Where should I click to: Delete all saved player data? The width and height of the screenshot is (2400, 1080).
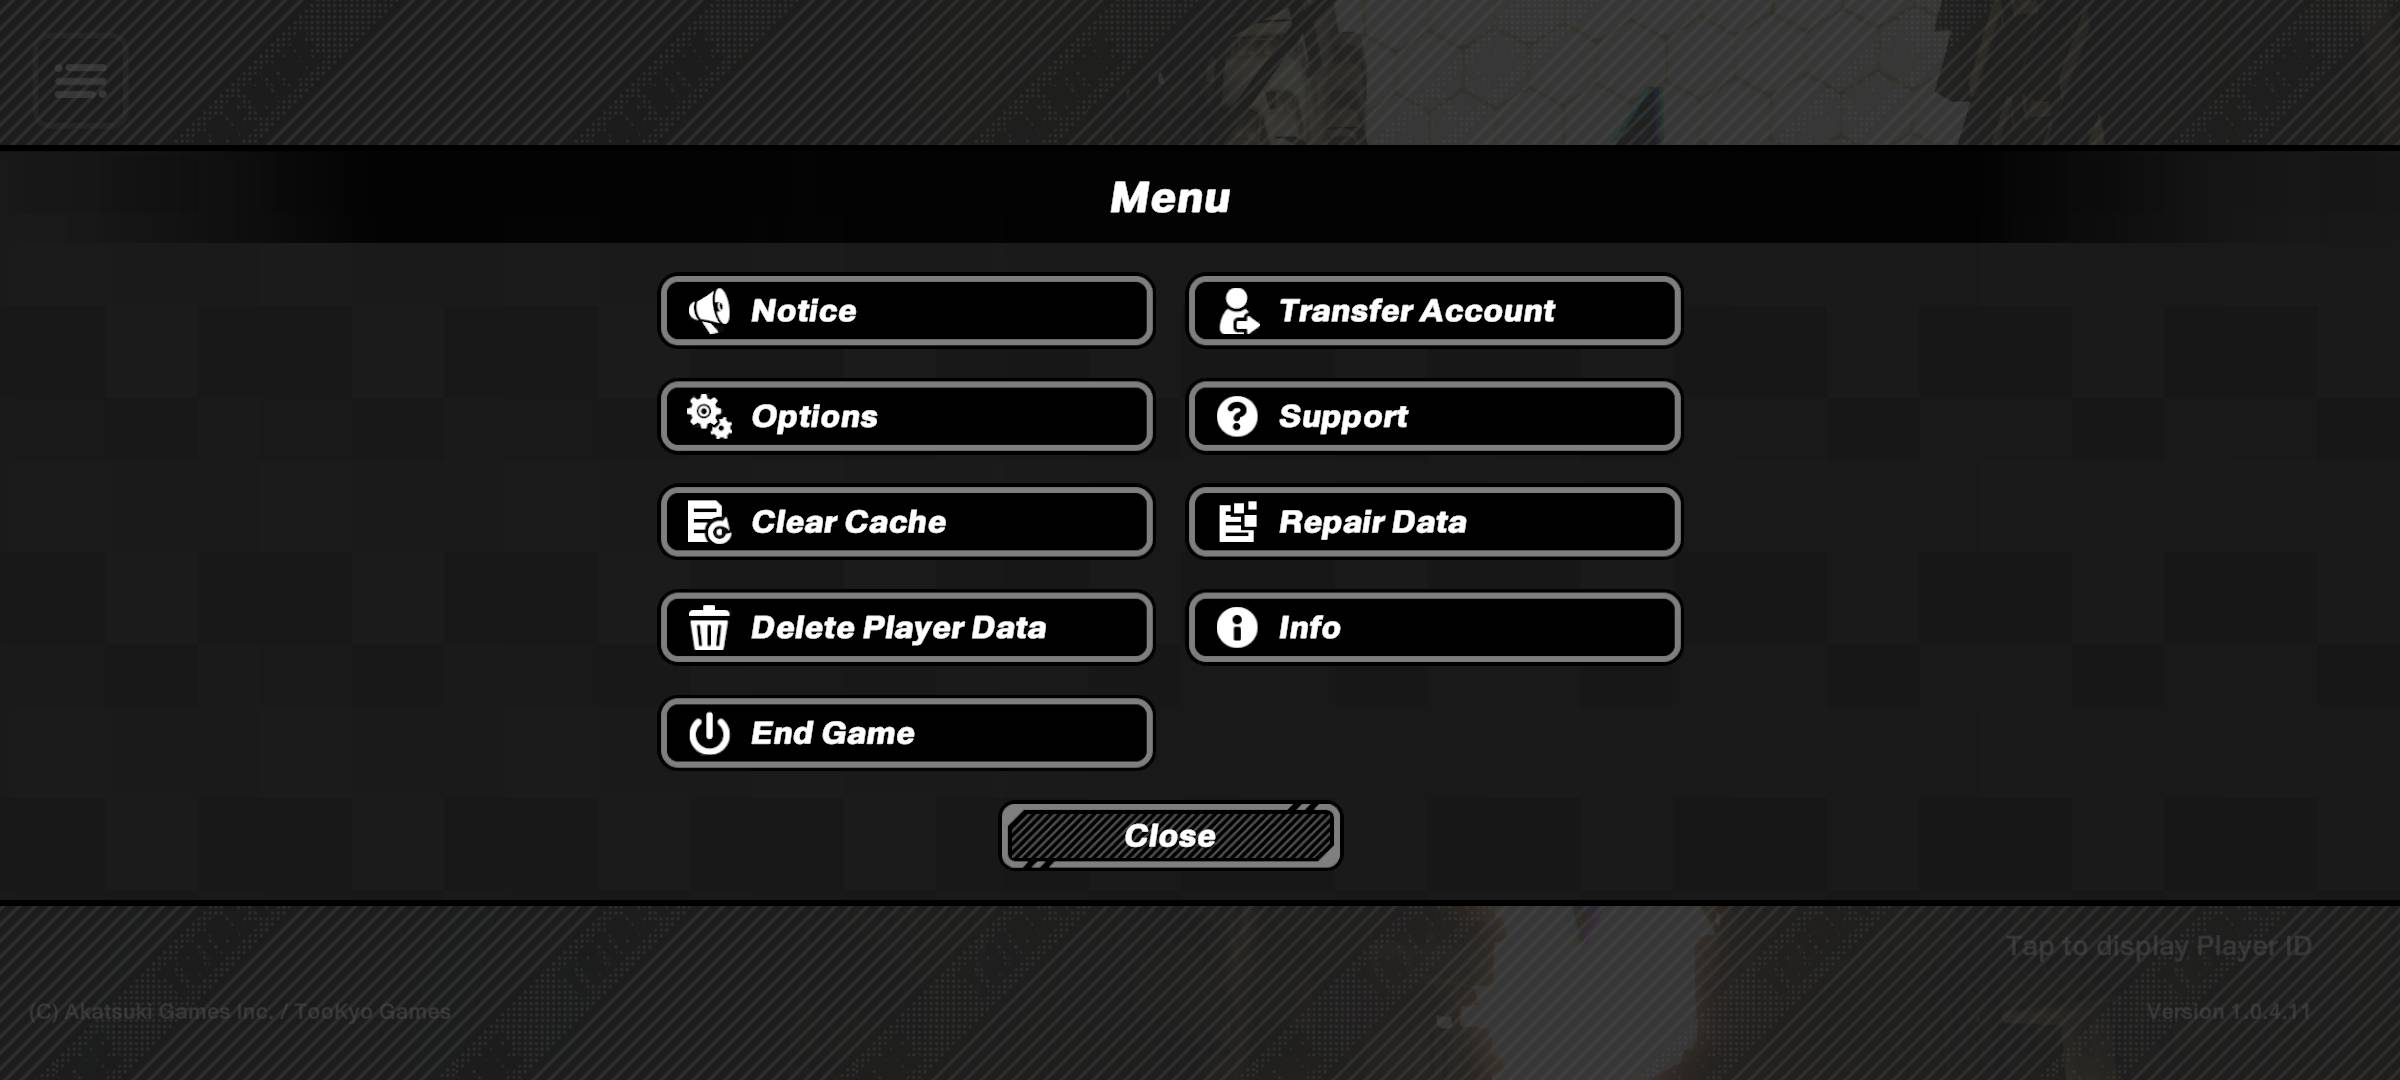[x=905, y=626]
